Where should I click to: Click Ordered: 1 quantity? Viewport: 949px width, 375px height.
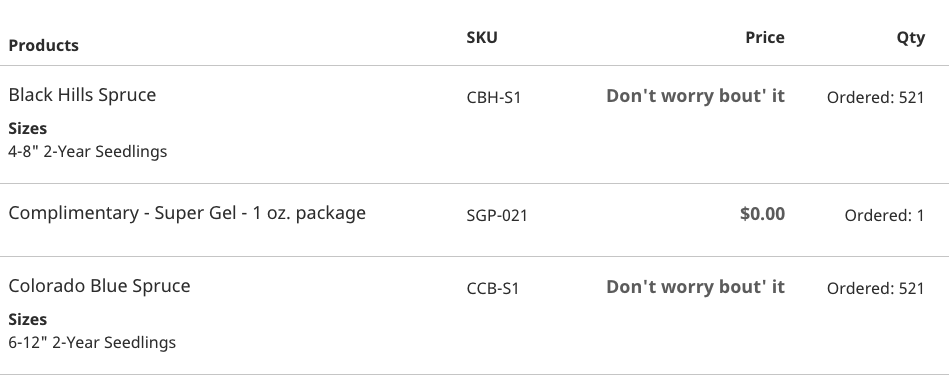click(884, 215)
